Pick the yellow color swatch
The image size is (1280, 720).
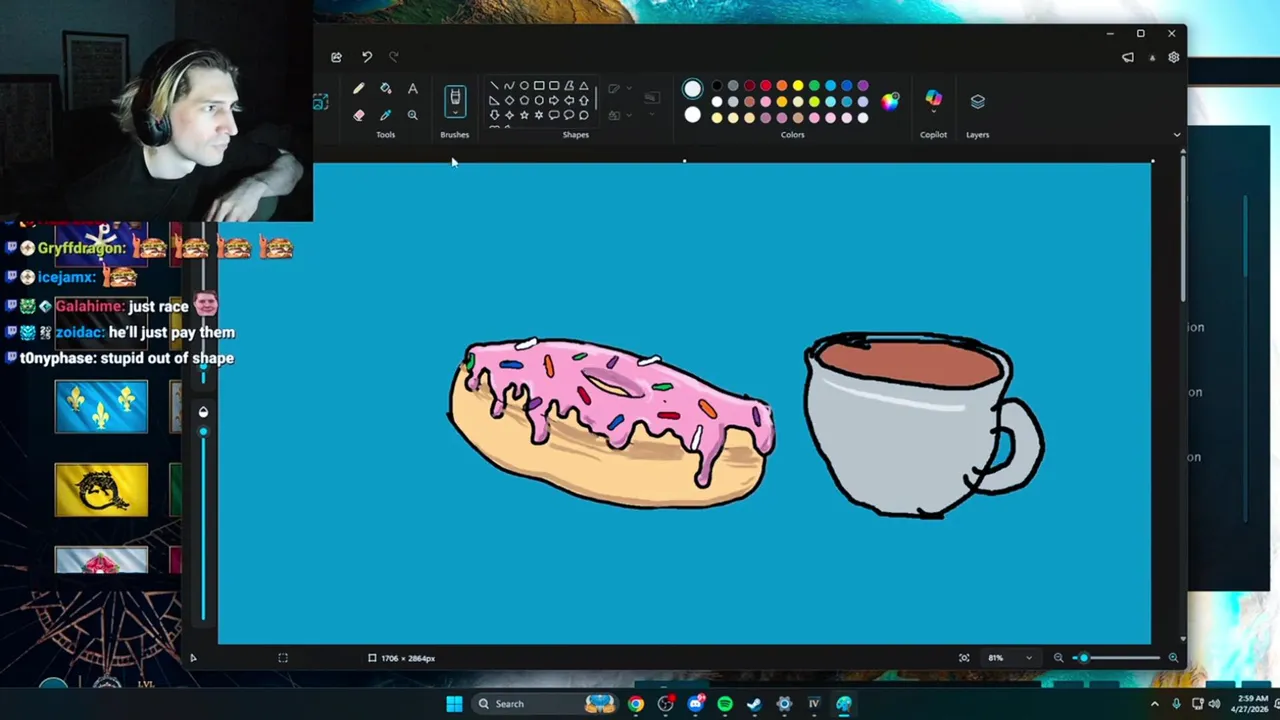[798, 85]
